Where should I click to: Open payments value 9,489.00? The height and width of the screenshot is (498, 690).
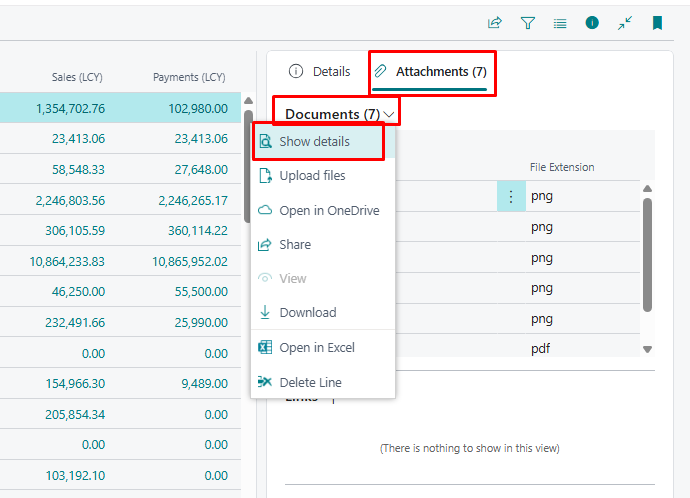pos(205,384)
